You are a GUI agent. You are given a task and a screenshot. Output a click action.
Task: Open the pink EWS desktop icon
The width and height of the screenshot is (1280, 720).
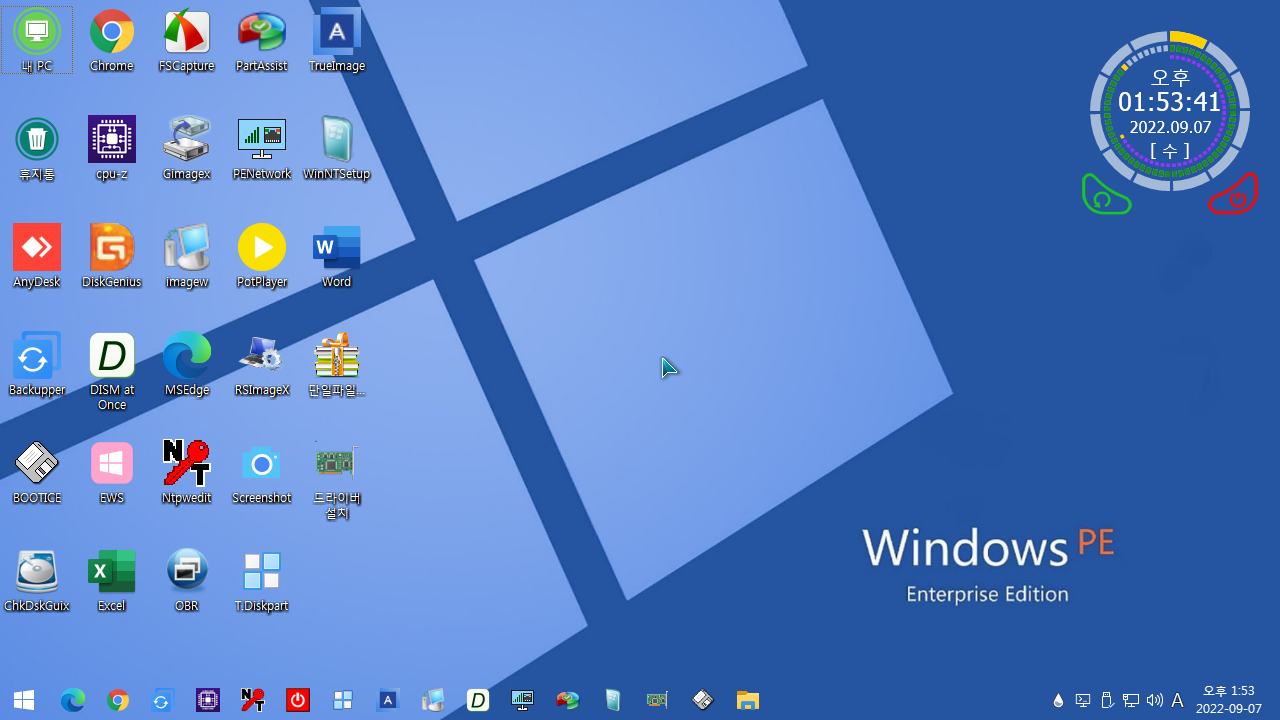pyautogui.click(x=112, y=472)
